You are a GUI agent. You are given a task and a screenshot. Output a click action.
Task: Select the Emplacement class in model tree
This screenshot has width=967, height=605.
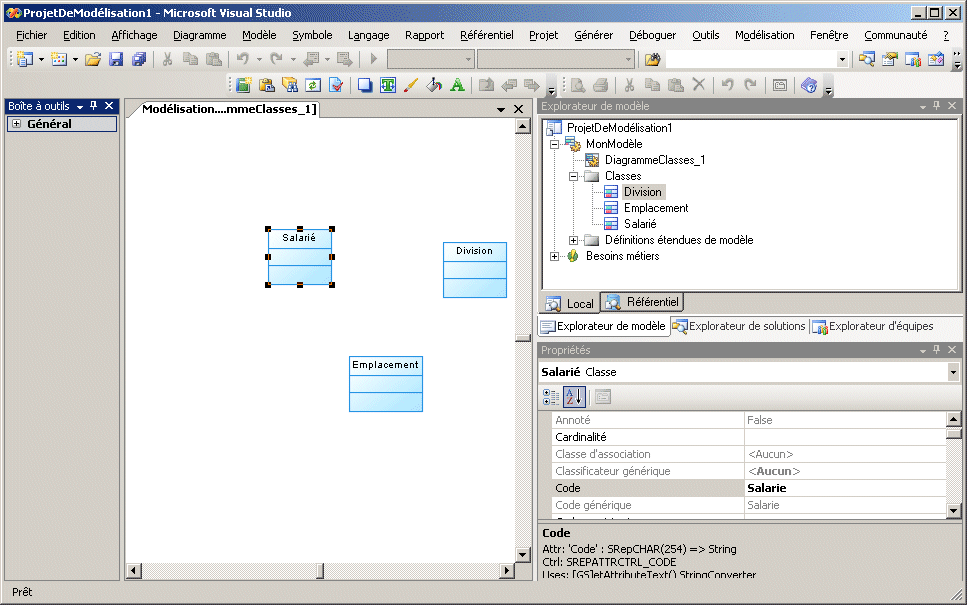coord(655,208)
